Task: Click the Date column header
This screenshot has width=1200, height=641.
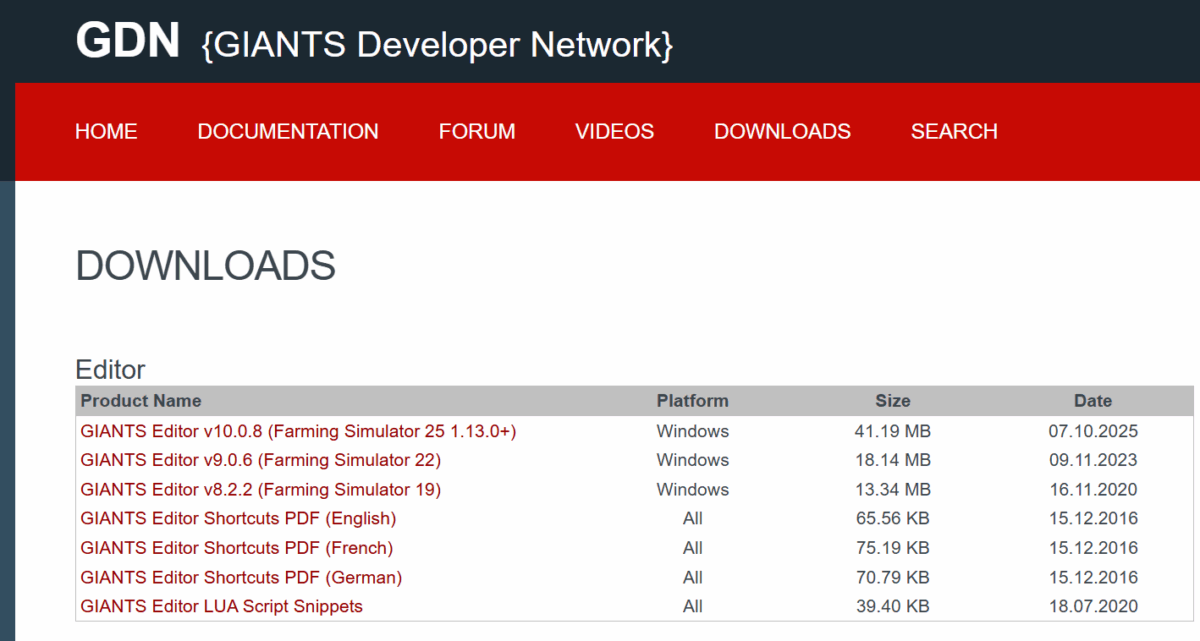Action: point(1092,401)
